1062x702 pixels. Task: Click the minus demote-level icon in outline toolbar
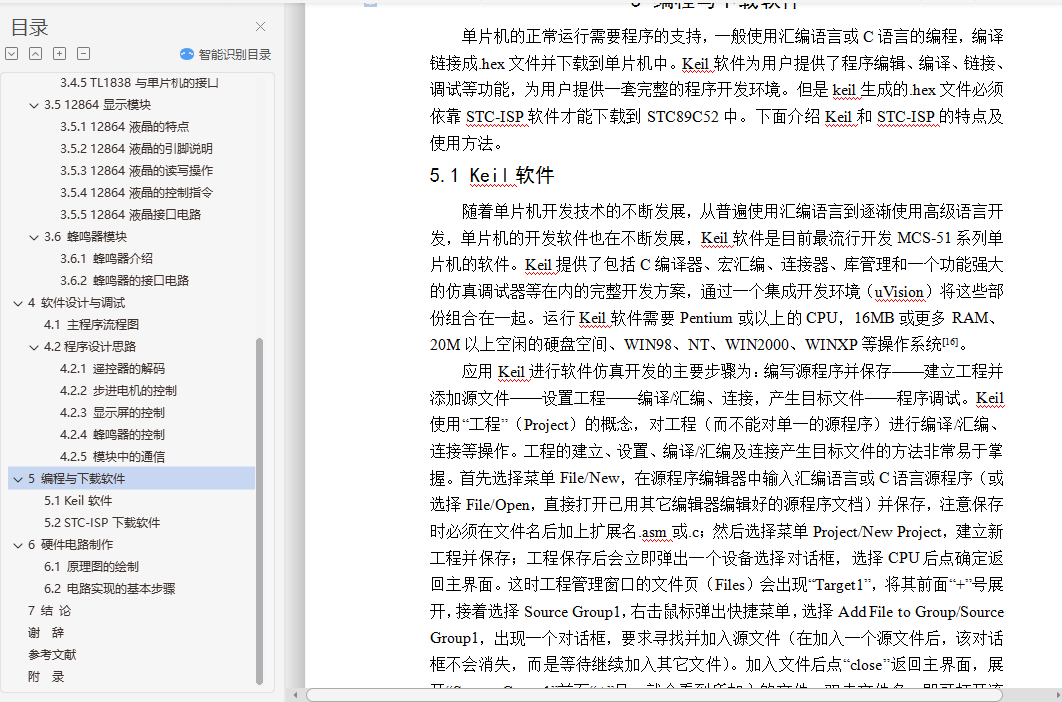tap(83, 54)
